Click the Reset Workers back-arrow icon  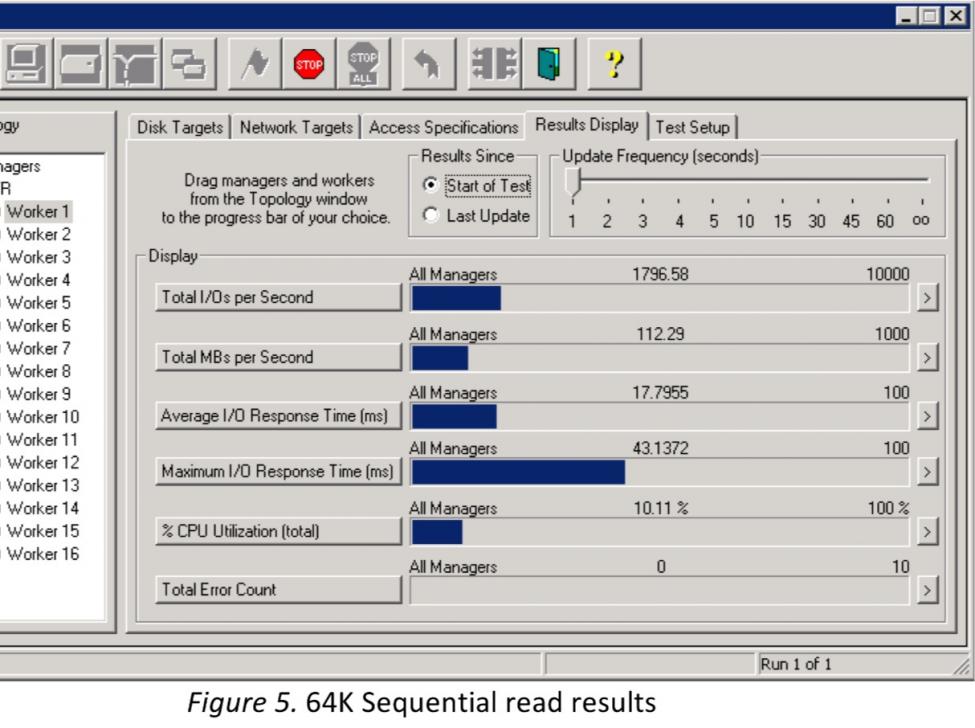(428, 63)
